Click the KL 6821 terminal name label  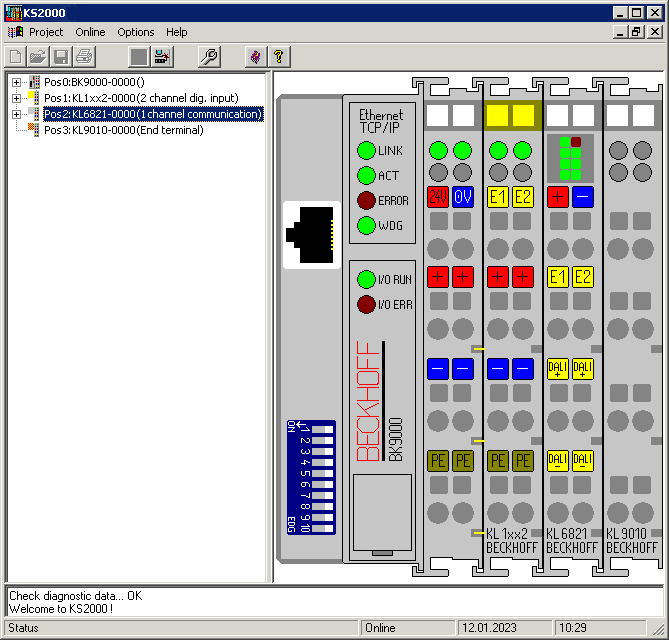[567, 533]
